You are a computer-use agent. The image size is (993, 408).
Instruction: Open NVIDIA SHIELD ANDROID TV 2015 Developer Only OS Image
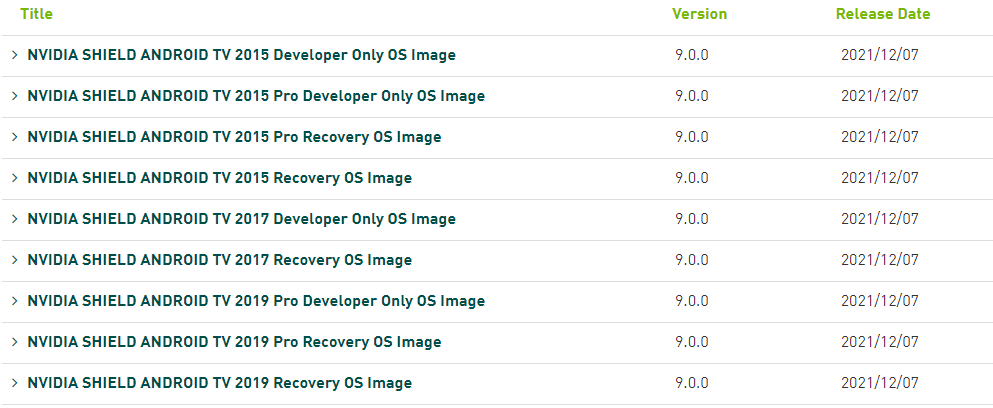coord(241,55)
